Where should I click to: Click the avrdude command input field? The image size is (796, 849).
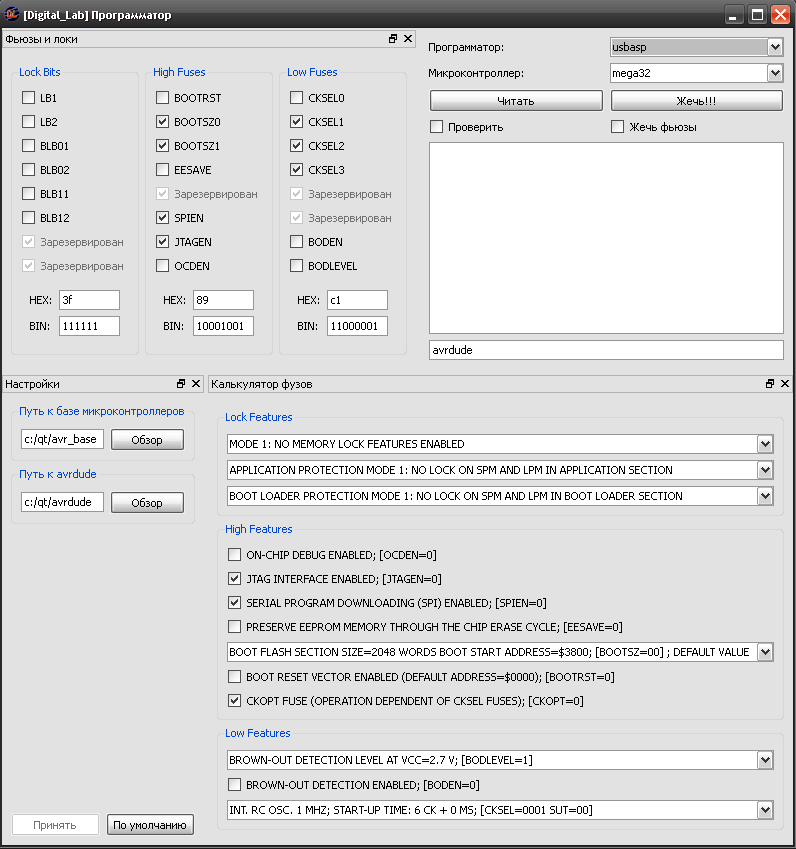[606, 350]
